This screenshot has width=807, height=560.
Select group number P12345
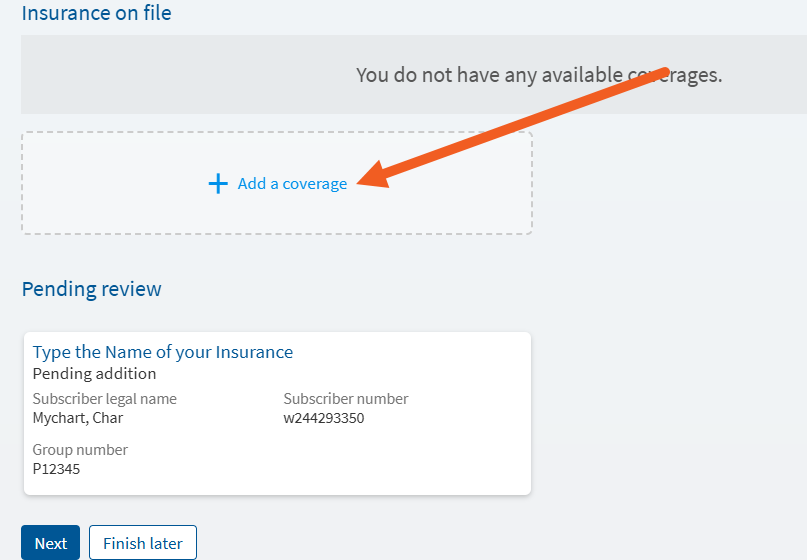[x=56, y=469]
